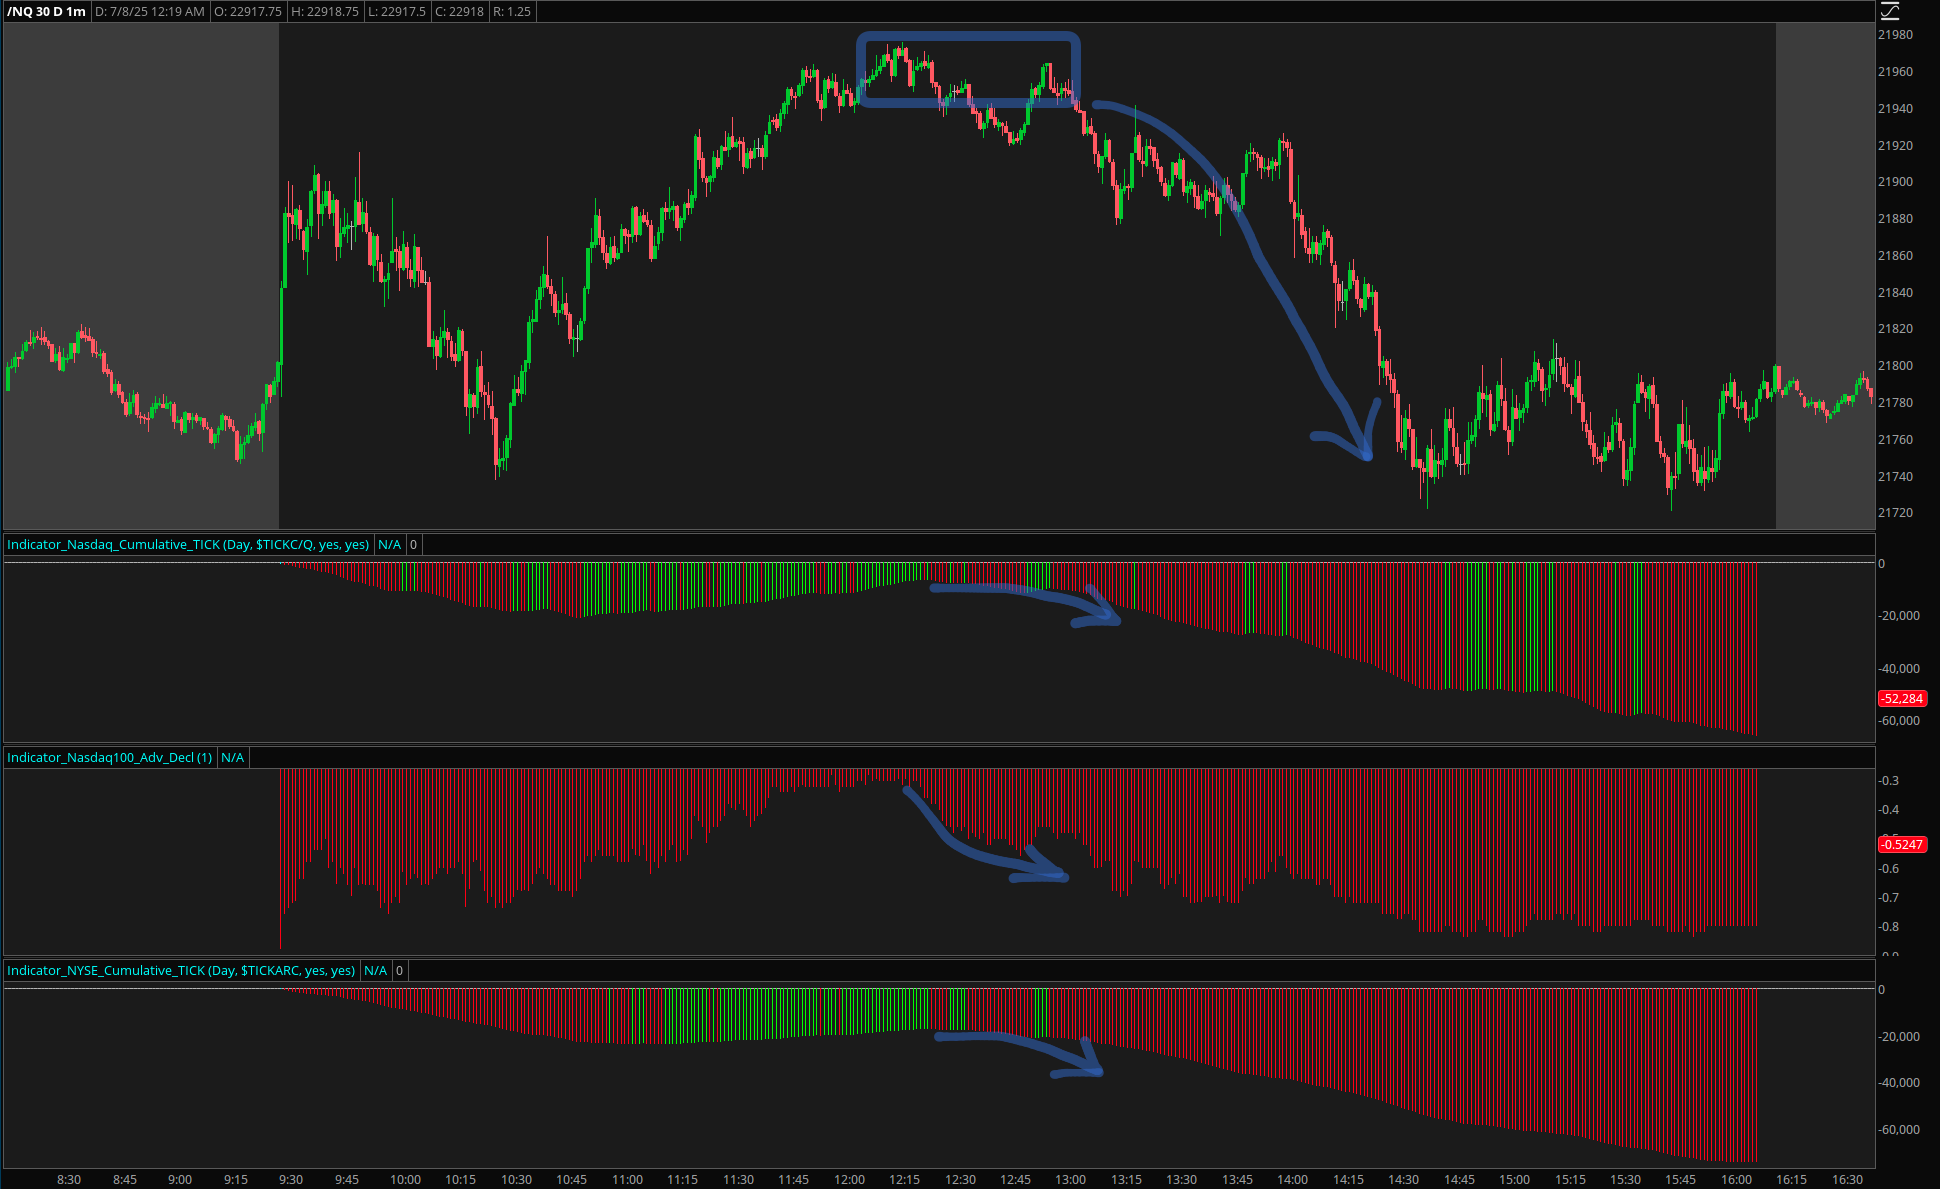1940x1189 pixels.
Task: Click the 21820 price axis label
Action: 1895,329
